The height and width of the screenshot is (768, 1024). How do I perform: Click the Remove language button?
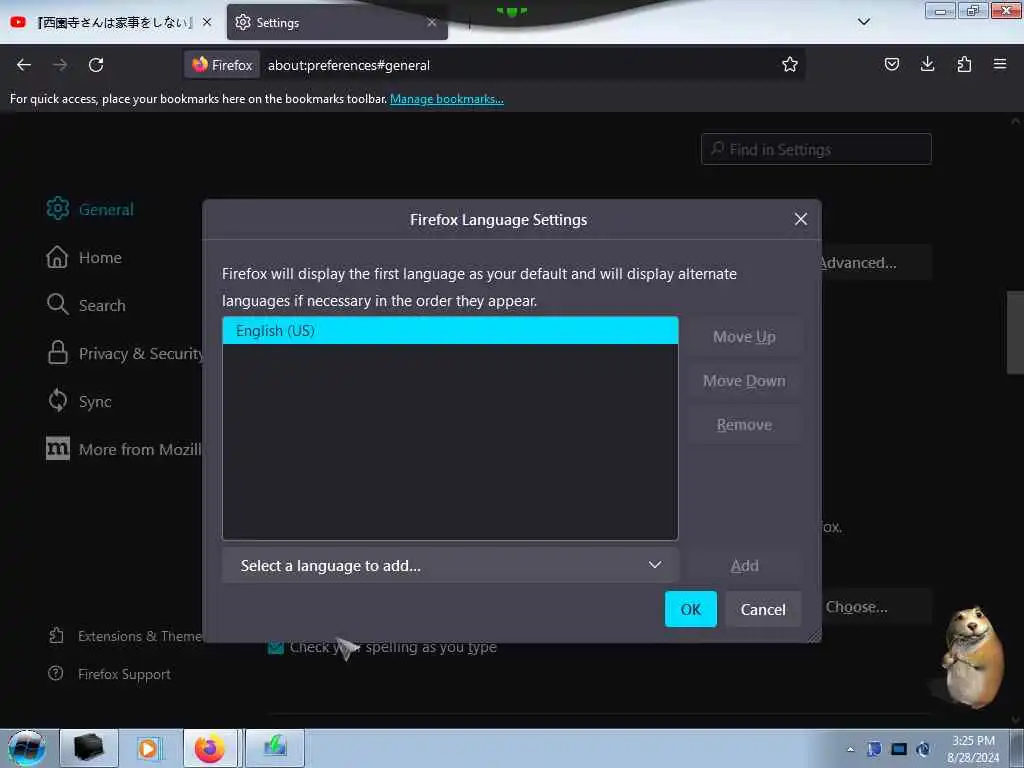744,425
